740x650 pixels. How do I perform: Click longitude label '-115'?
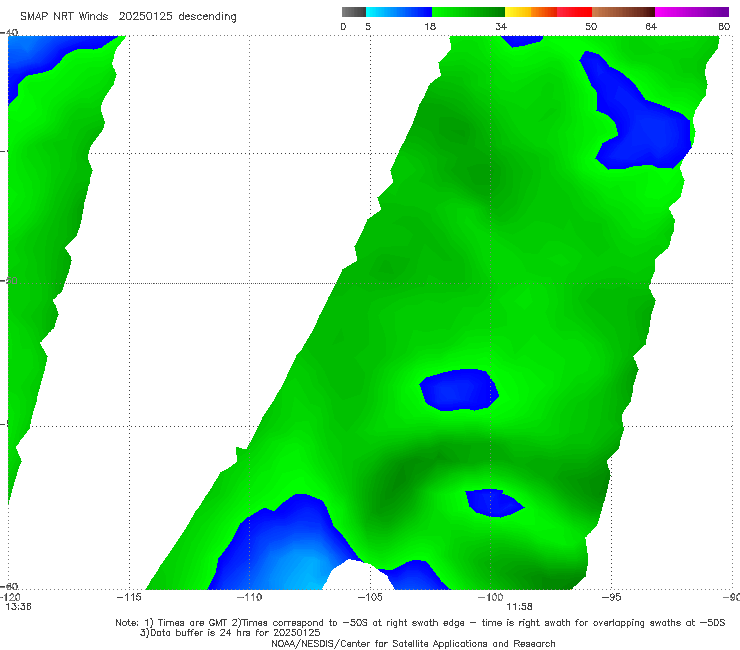tap(129, 597)
